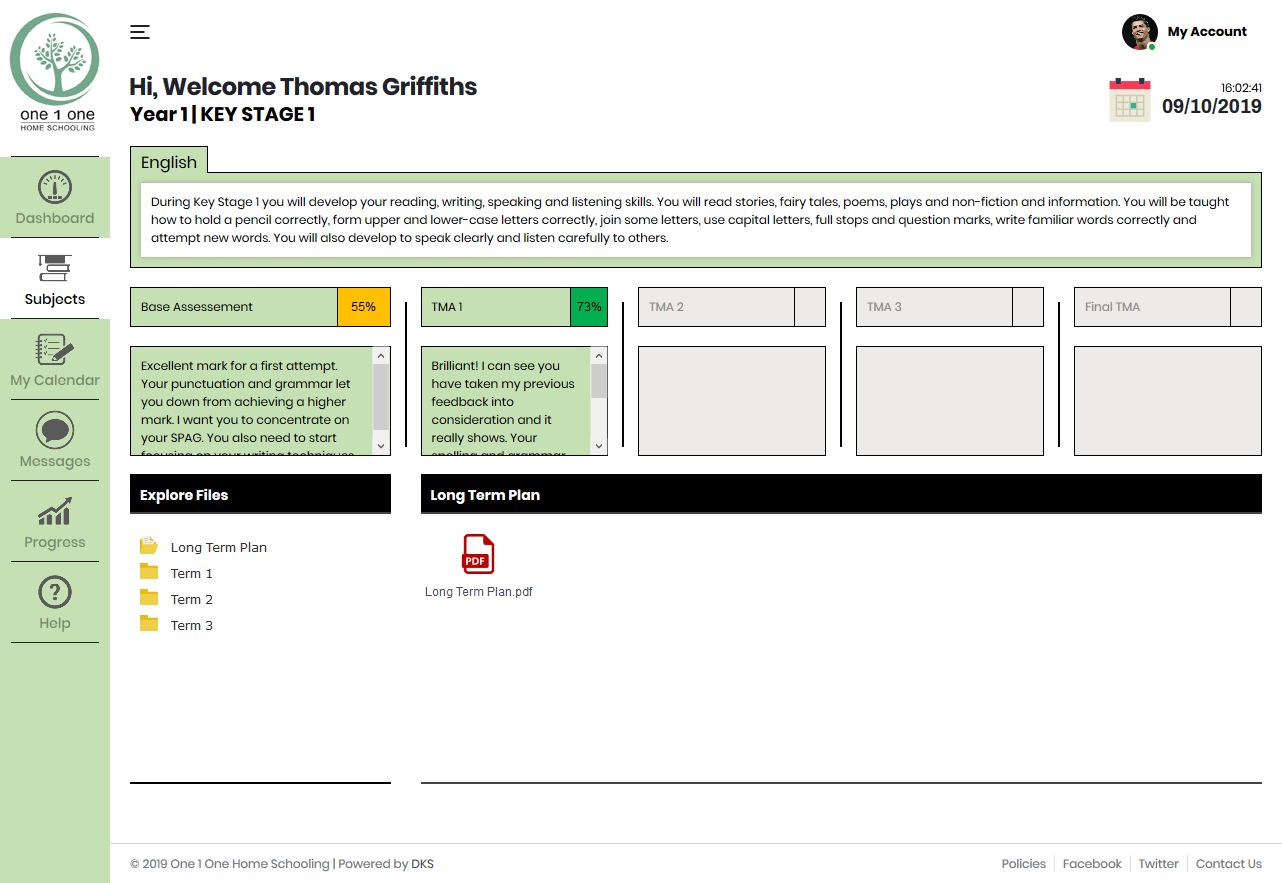Screen dimensions: 1282x883
Task: Click the calendar icon beside the date
Action: 1130,100
